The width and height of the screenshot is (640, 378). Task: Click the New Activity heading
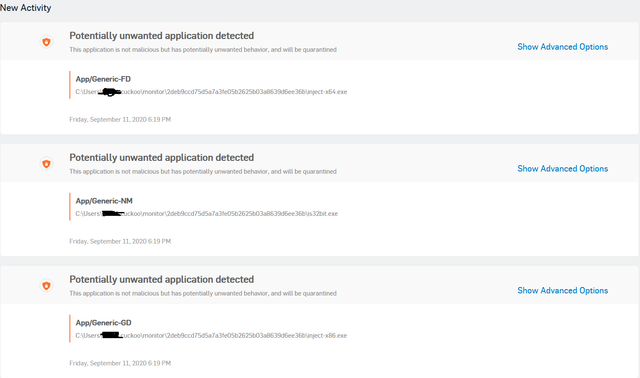pyautogui.click(x=26, y=8)
